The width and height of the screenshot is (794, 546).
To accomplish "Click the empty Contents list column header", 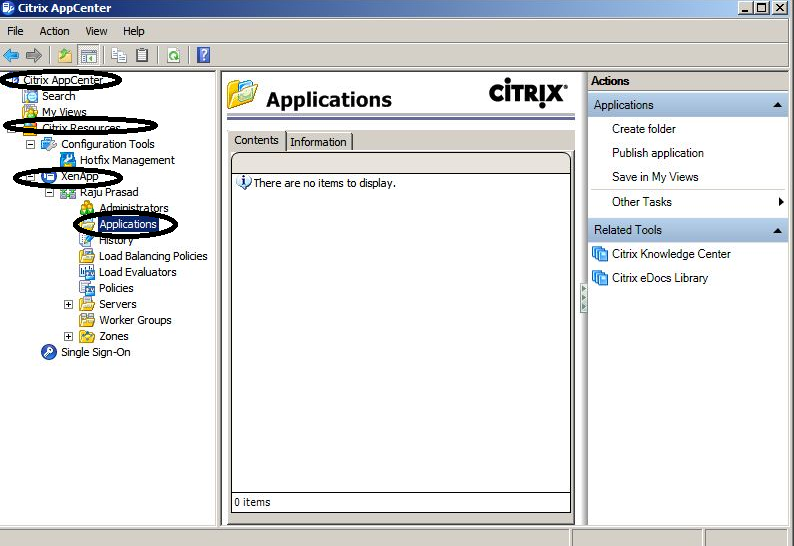I will click(x=401, y=164).
